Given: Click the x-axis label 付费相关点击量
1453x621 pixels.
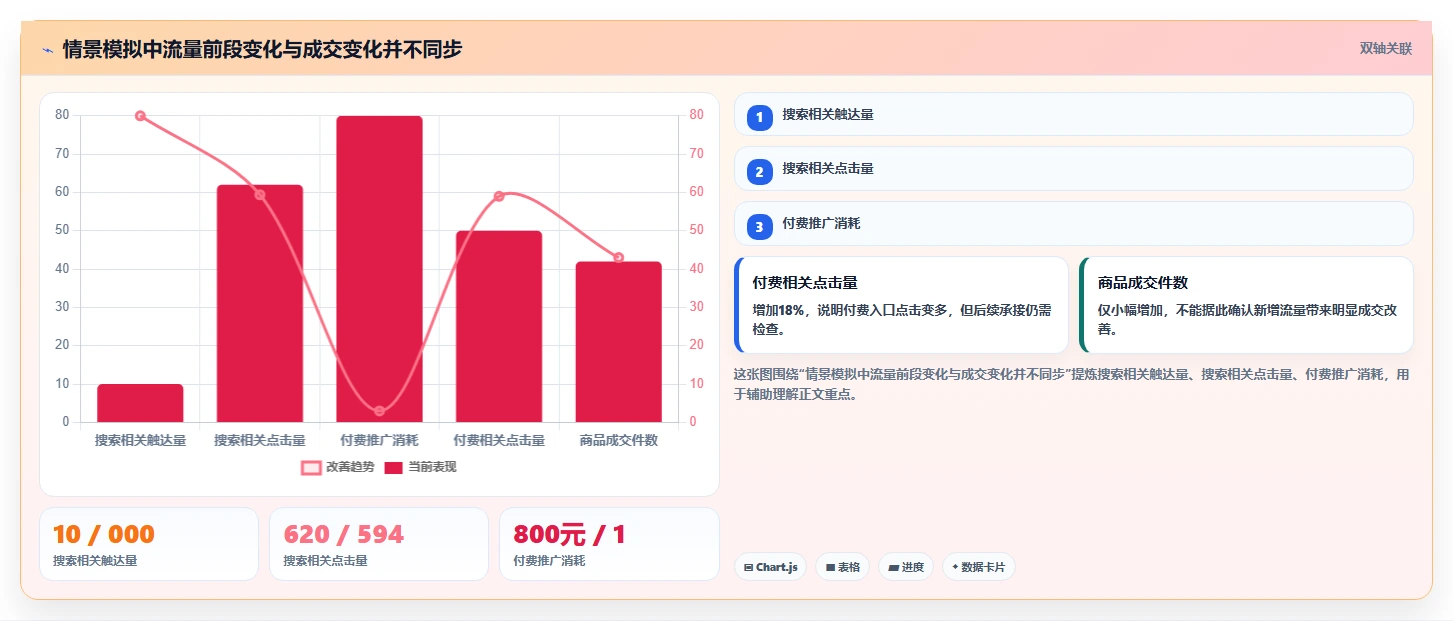Looking at the screenshot, I should 499,440.
